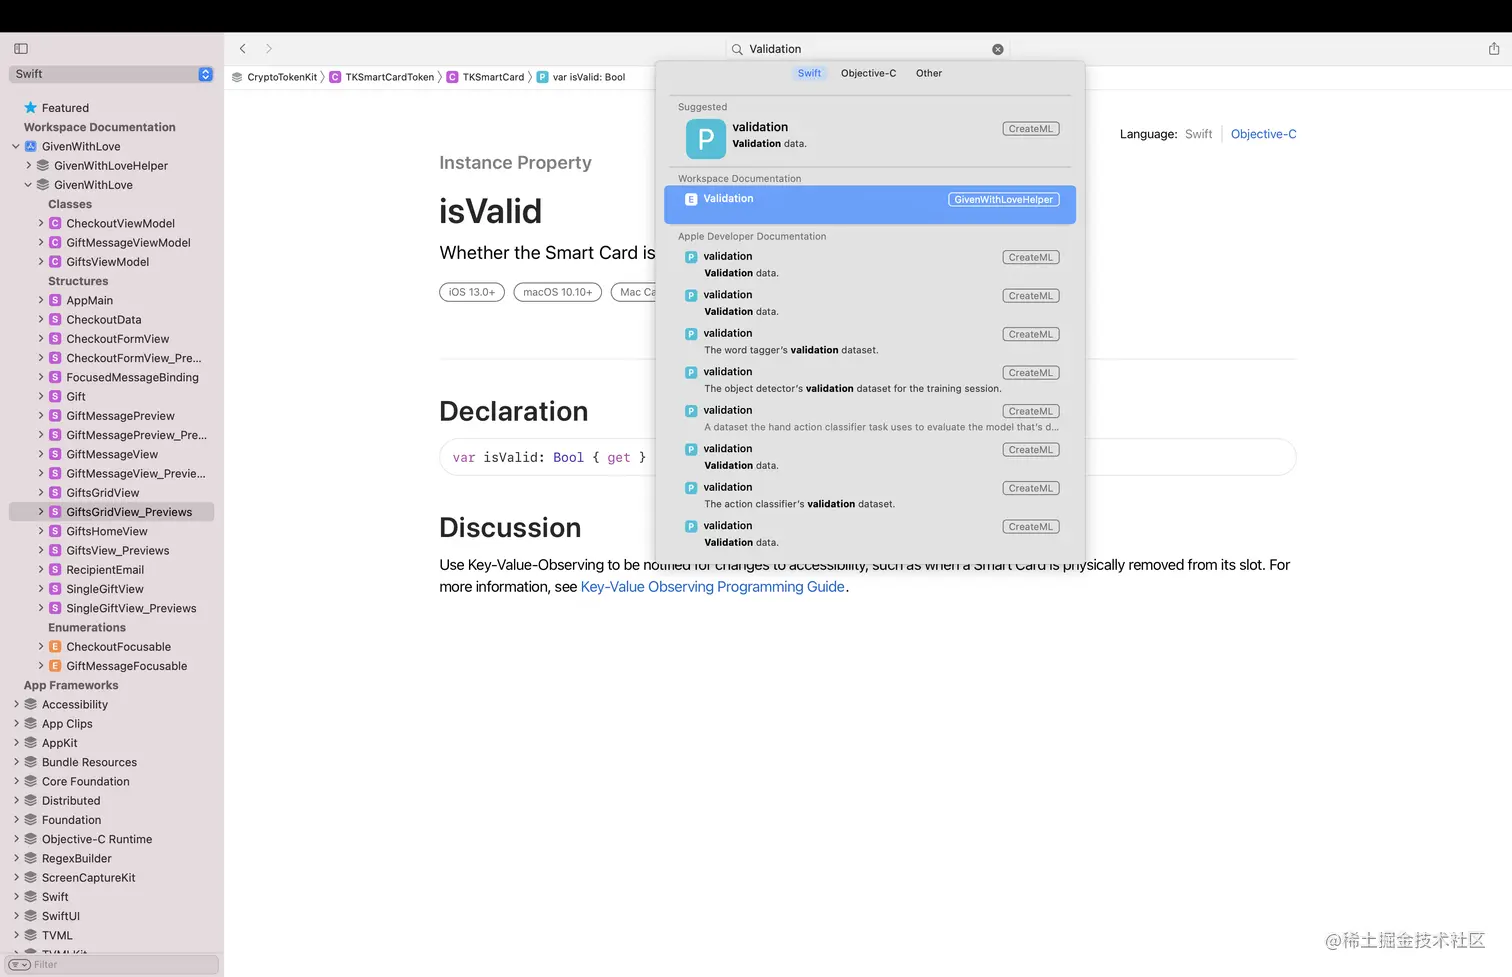Select the RecipientEmail structure
This screenshot has height=977, width=1512.
[105, 570]
